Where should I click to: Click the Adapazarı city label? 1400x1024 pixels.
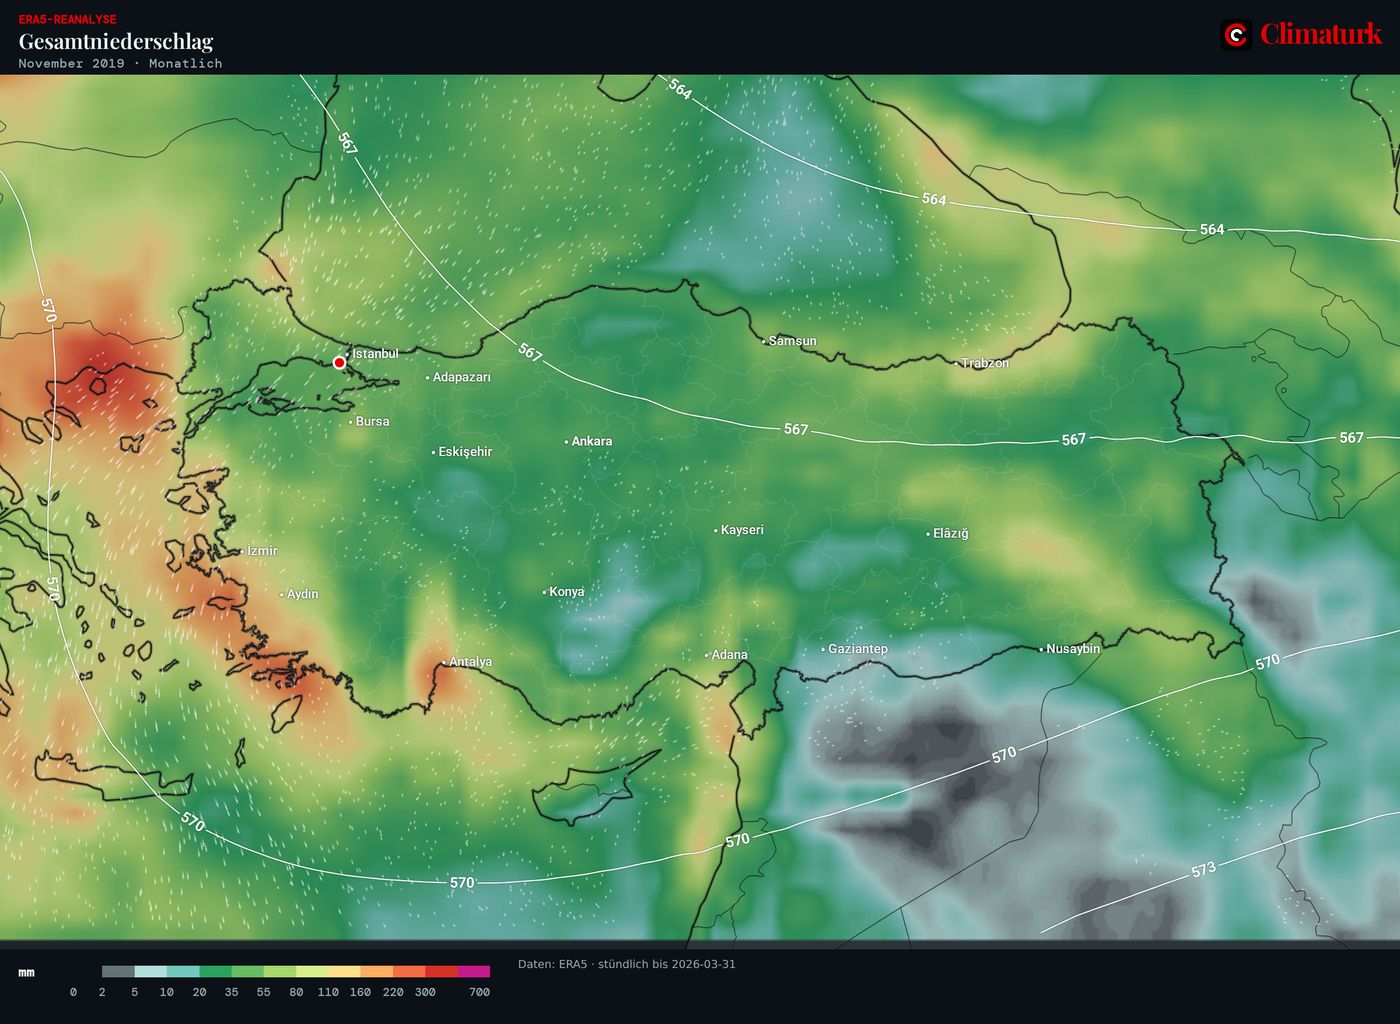coord(461,377)
